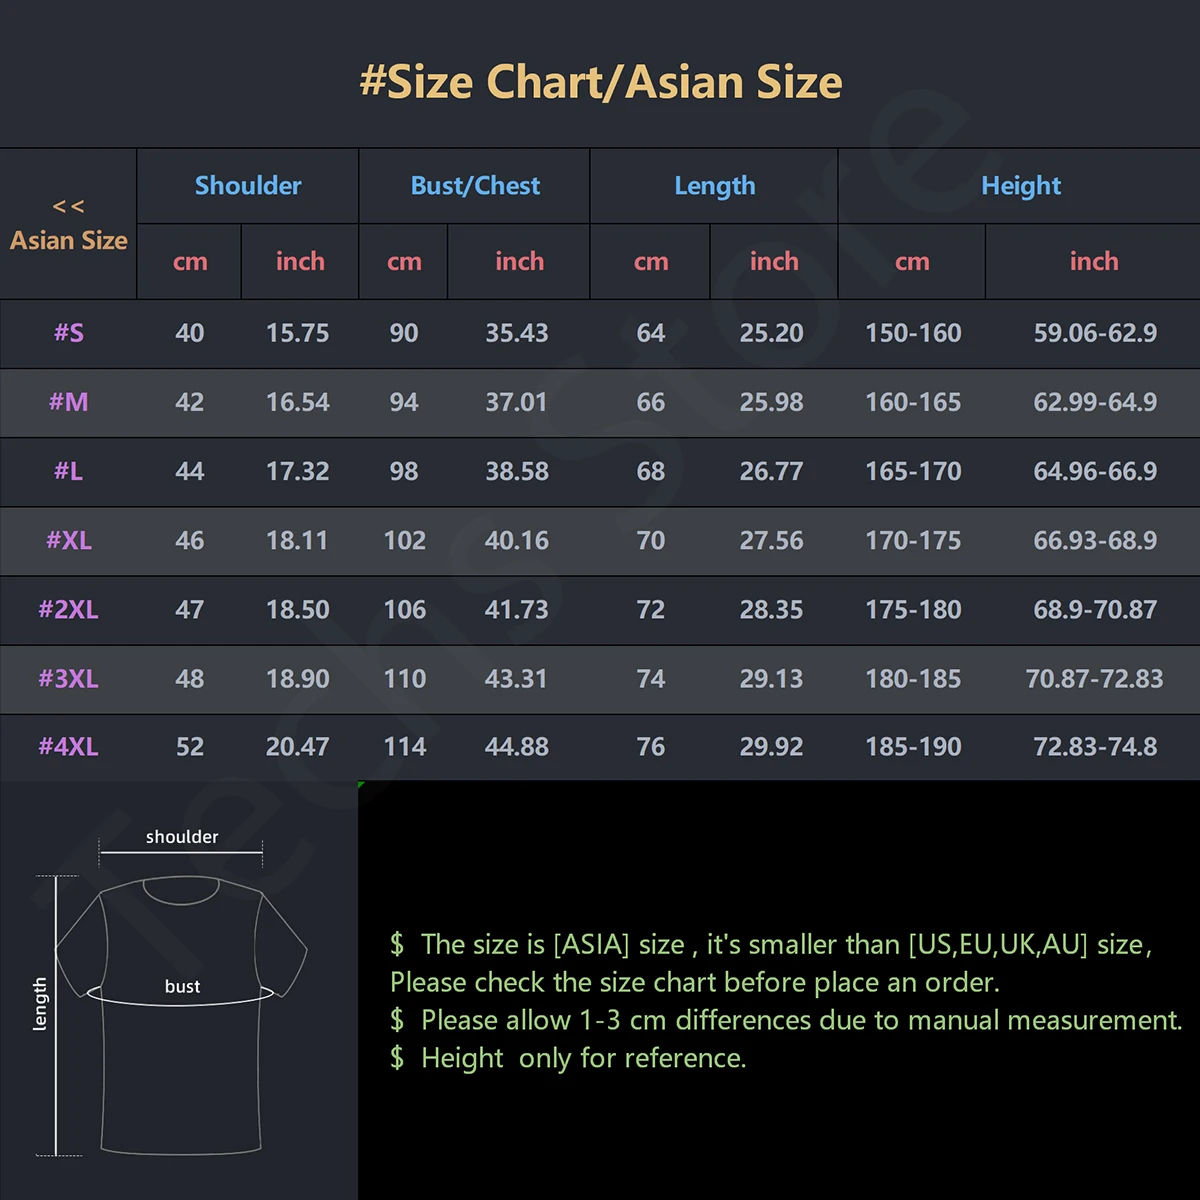Choose the #XL size row label
The image size is (1200, 1200).
pyautogui.click(x=69, y=540)
